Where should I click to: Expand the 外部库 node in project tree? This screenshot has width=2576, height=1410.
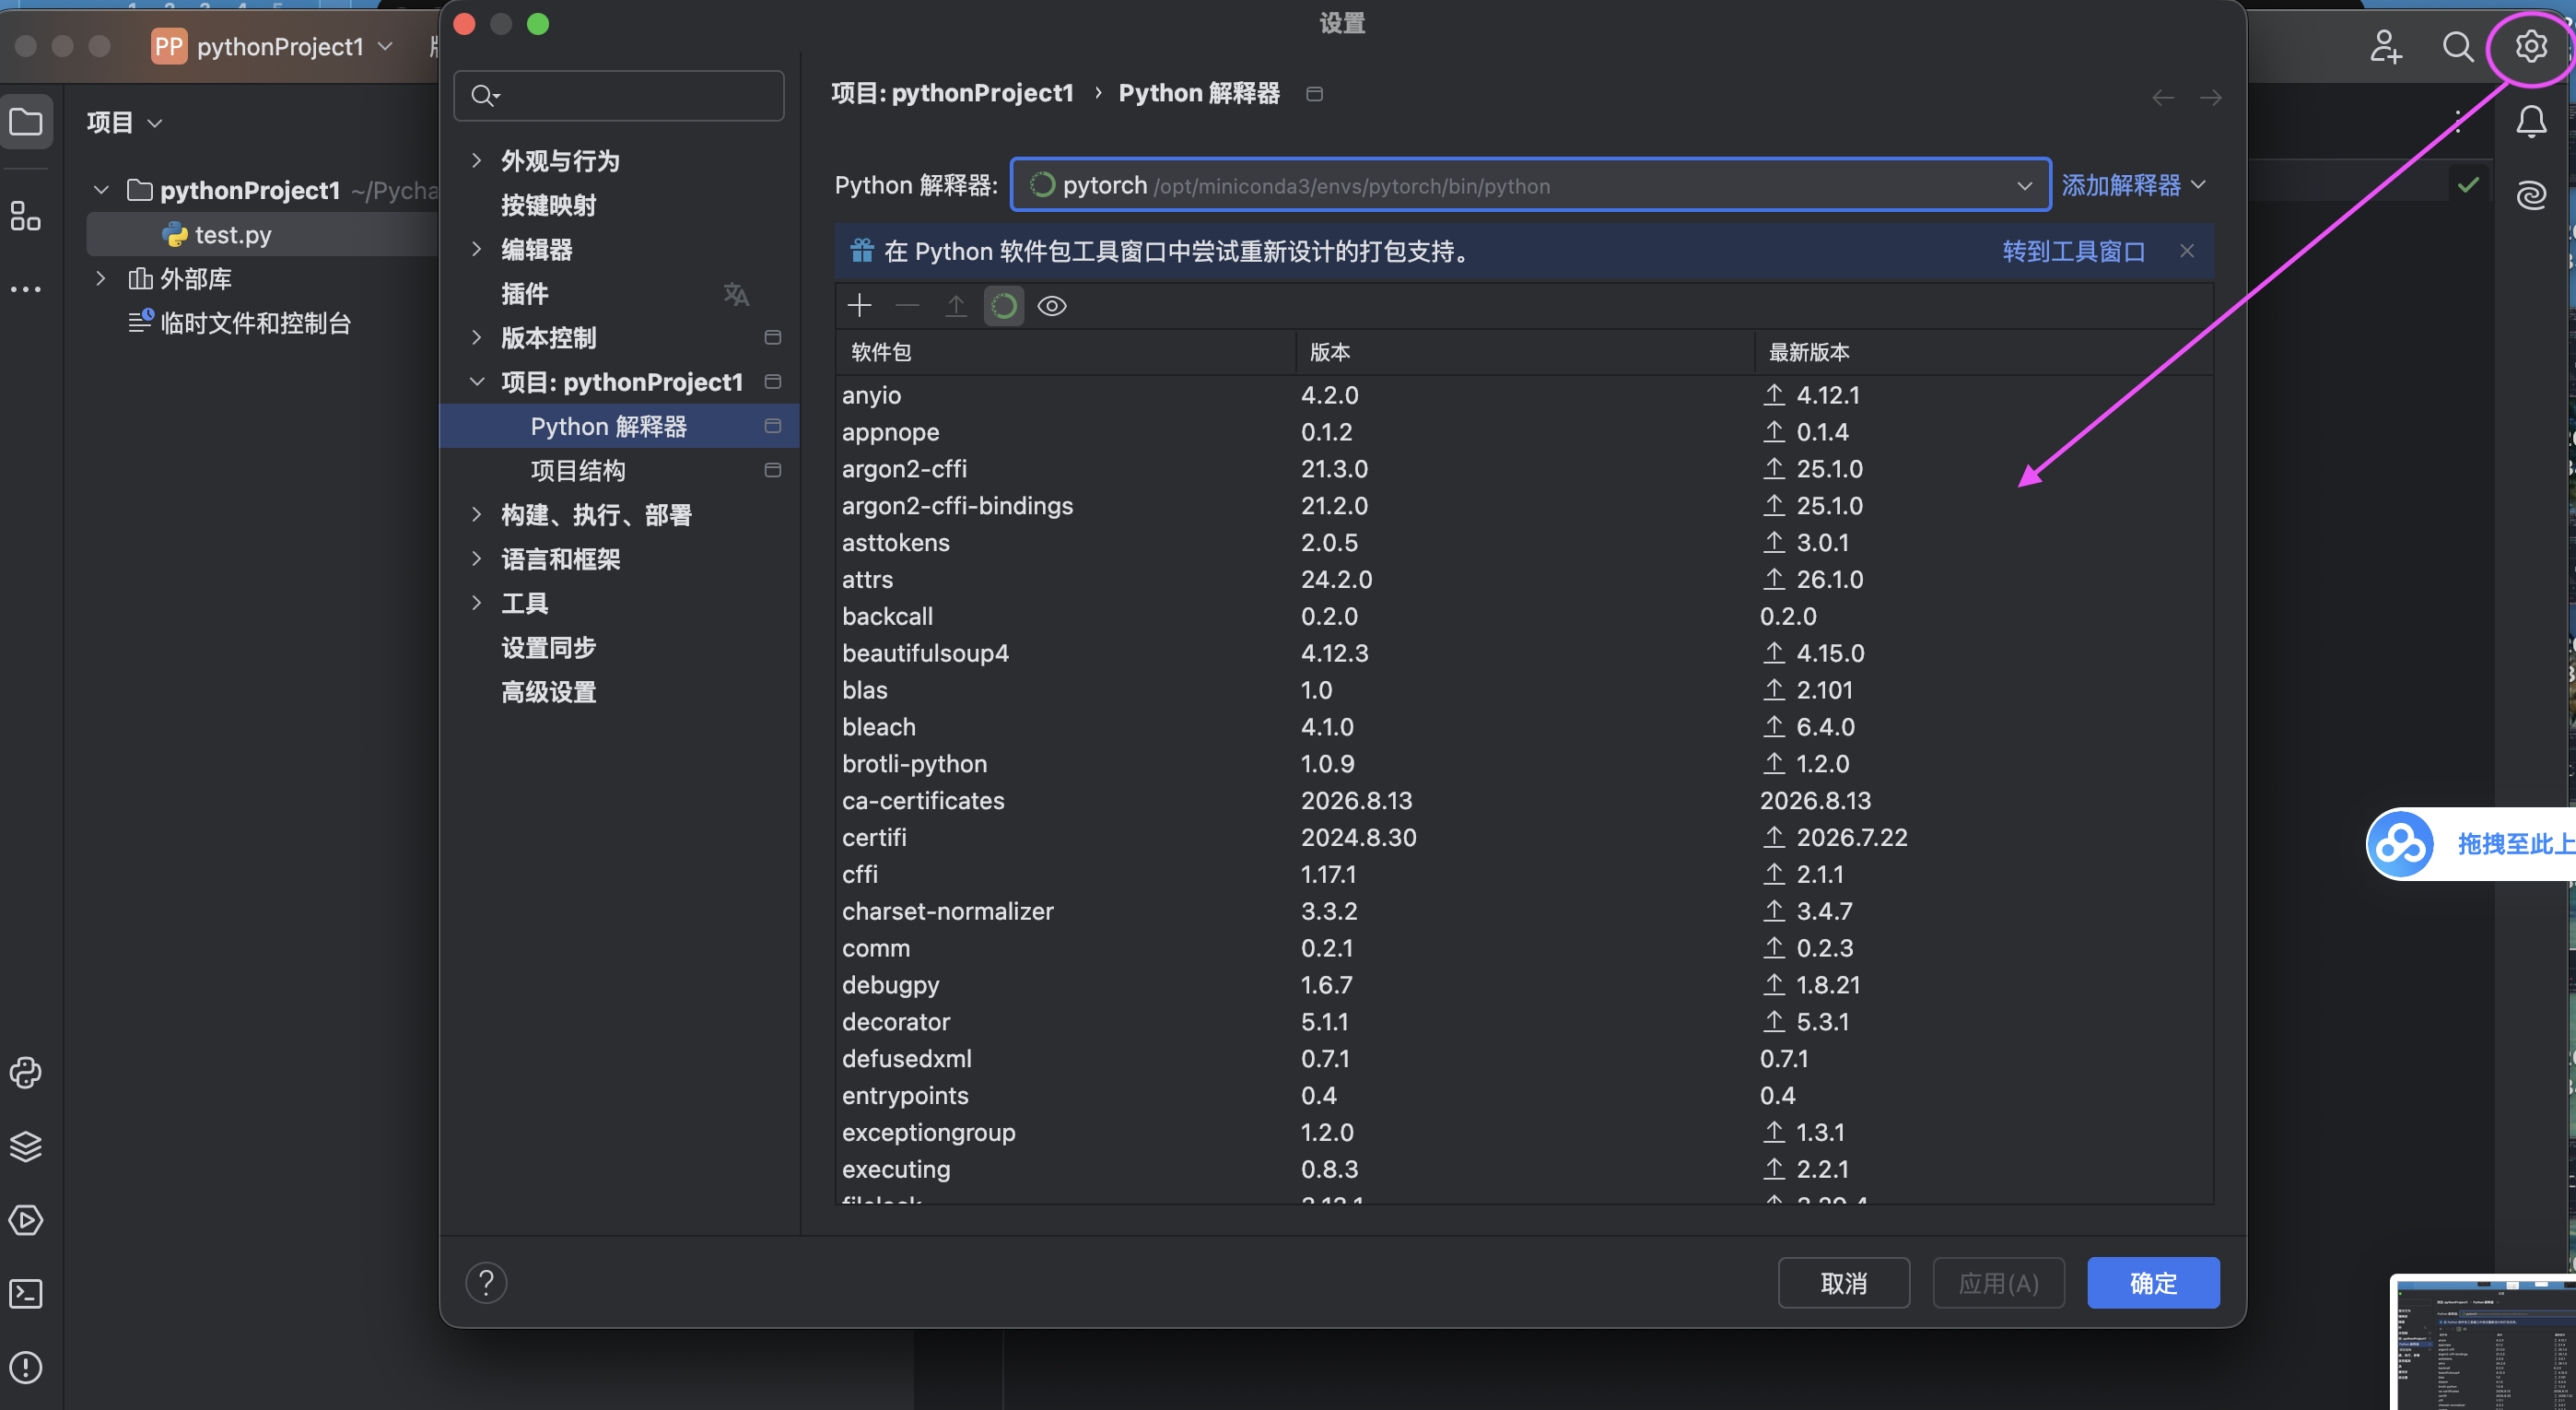click(101, 278)
